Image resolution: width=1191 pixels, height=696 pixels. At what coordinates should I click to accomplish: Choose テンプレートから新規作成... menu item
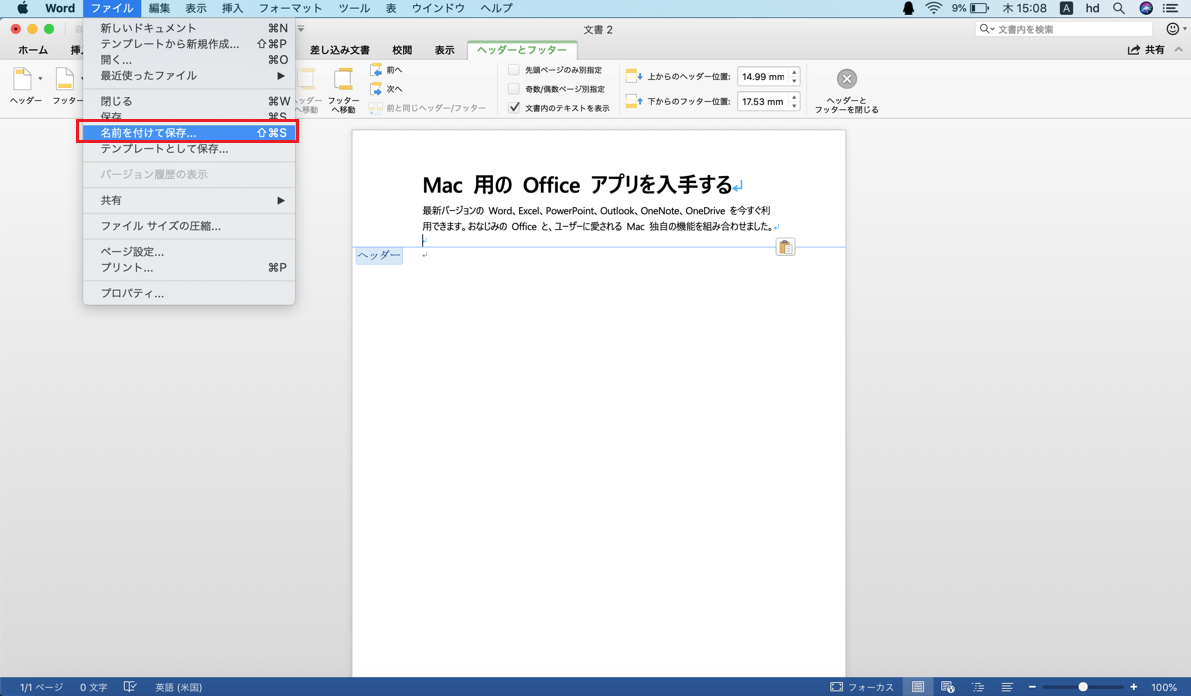click(189, 44)
